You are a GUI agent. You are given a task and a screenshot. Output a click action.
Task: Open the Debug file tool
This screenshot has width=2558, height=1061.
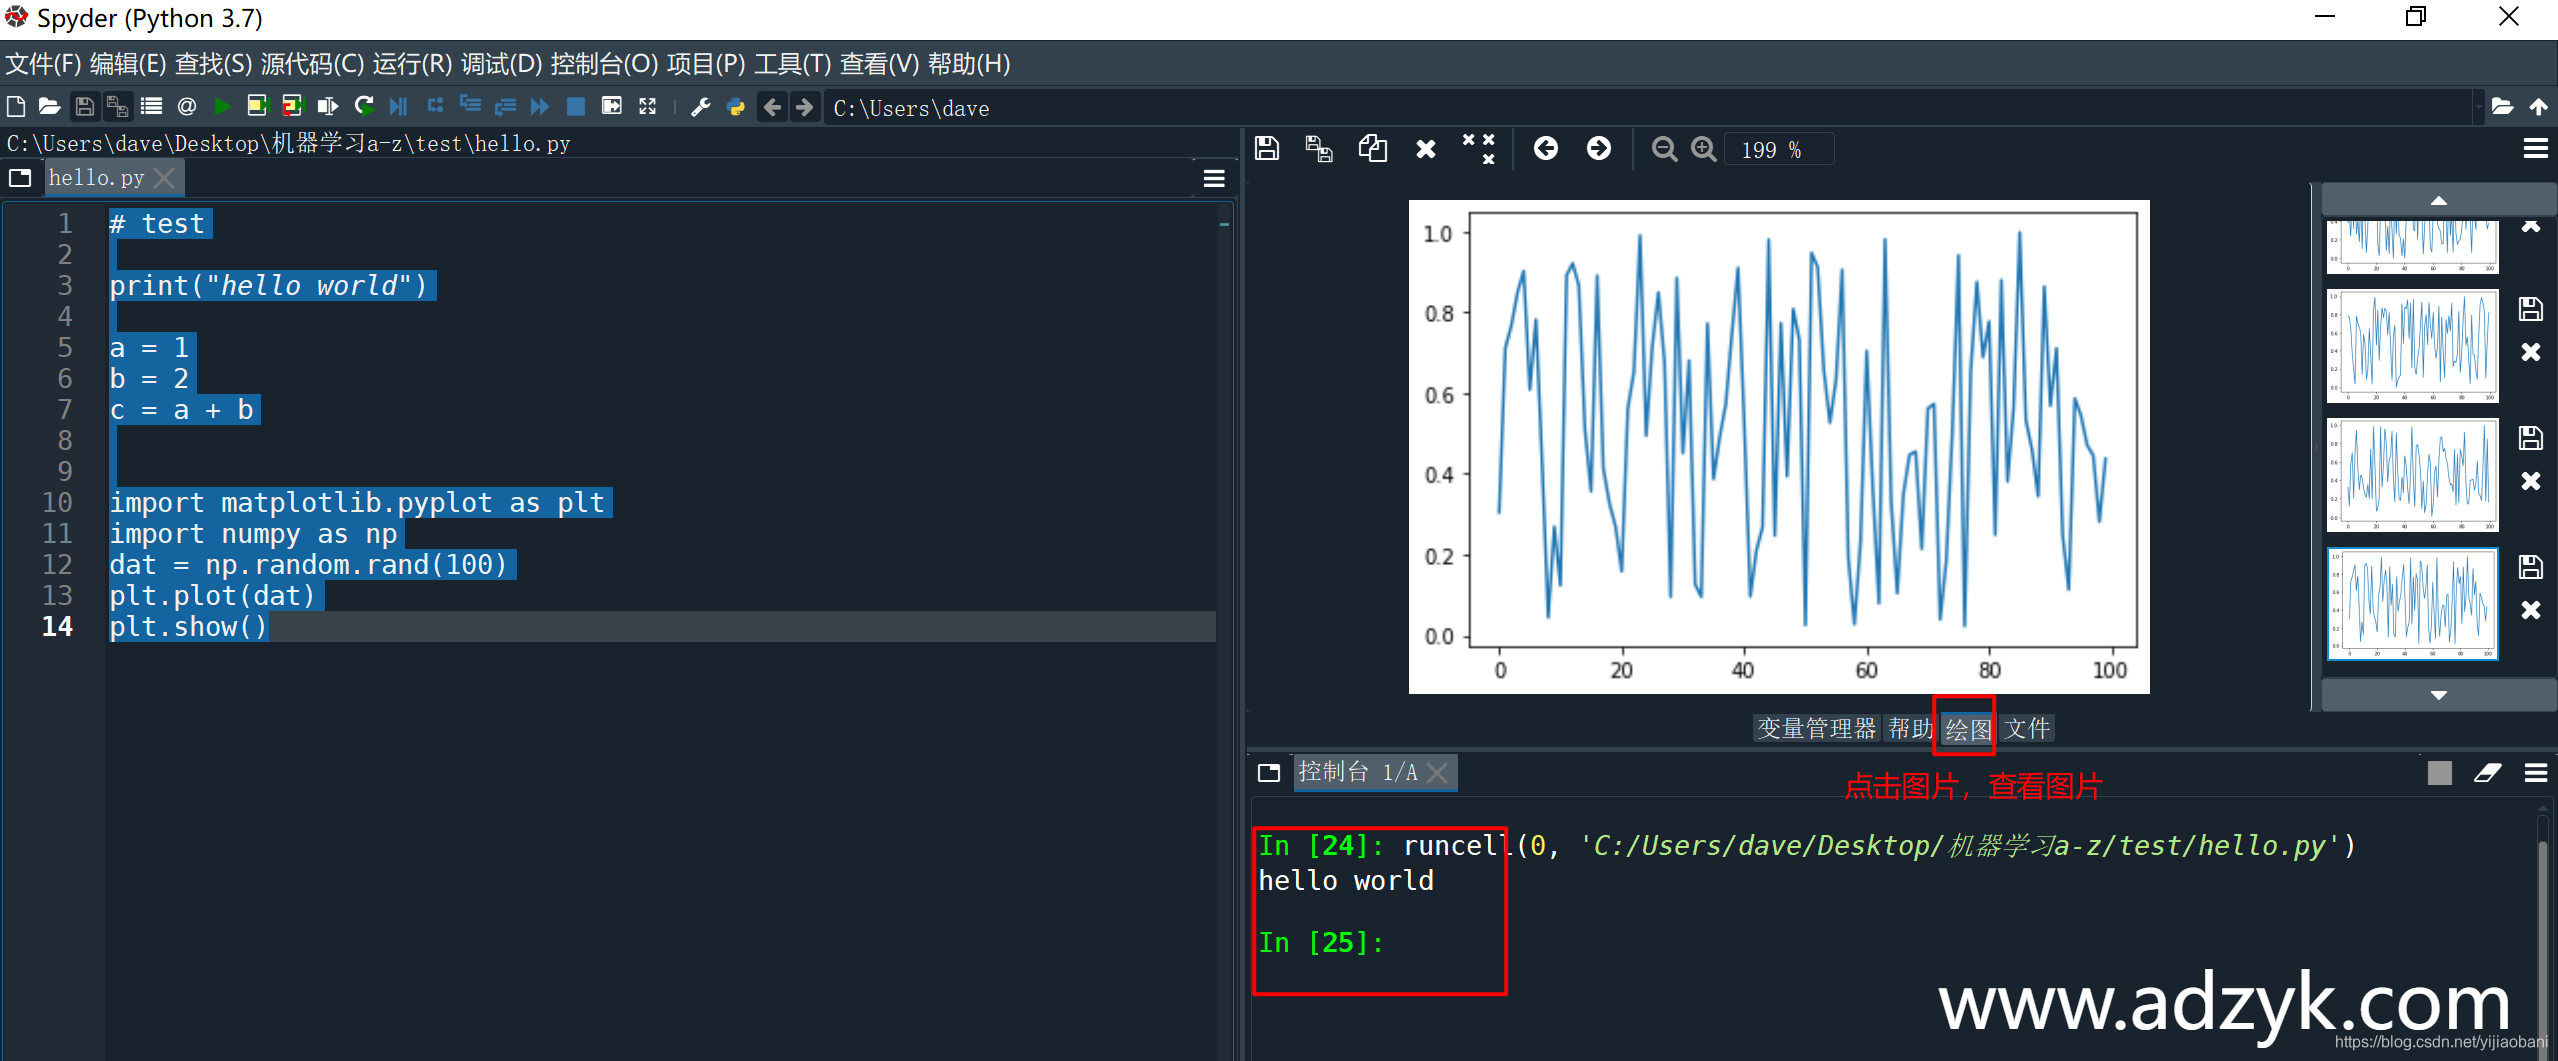coord(398,107)
